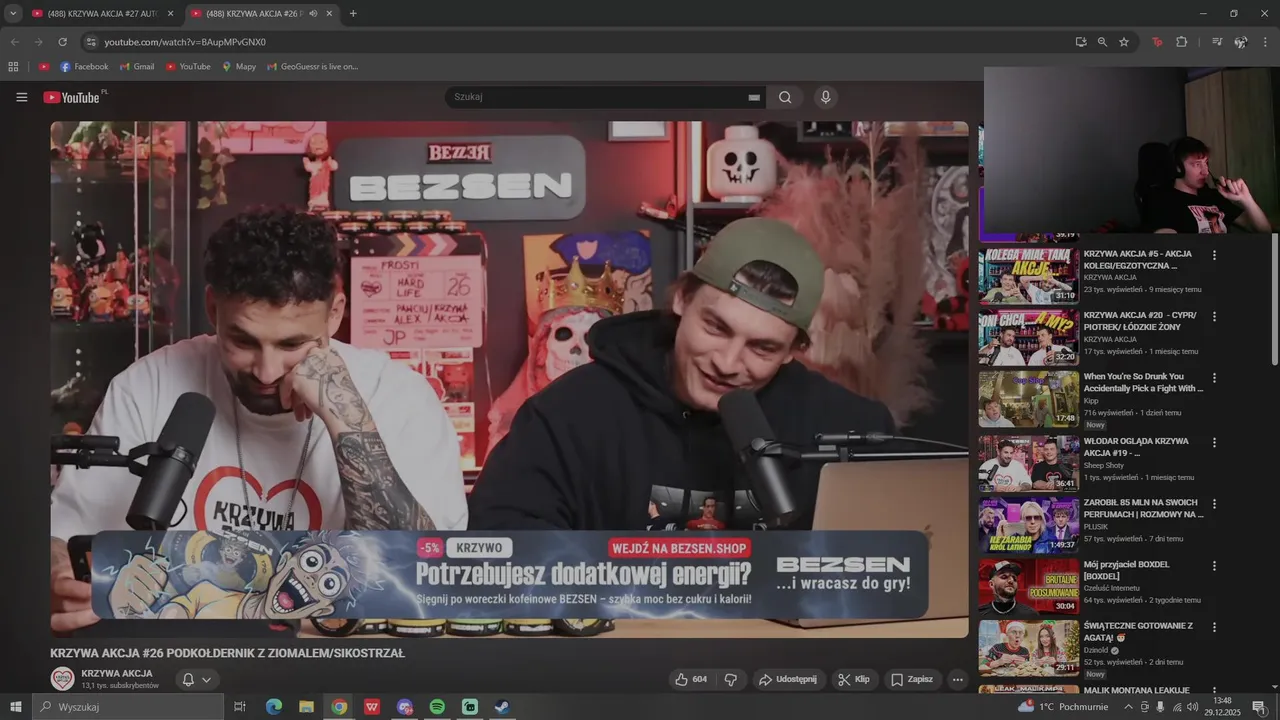Viewport: 1280px width, 720px height.
Task: Open File Explorer from the taskbar
Action: pyautogui.click(x=306, y=707)
